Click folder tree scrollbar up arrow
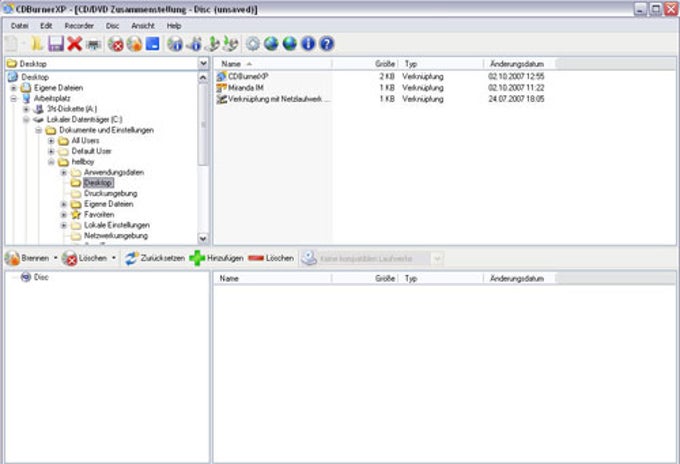 [203, 78]
